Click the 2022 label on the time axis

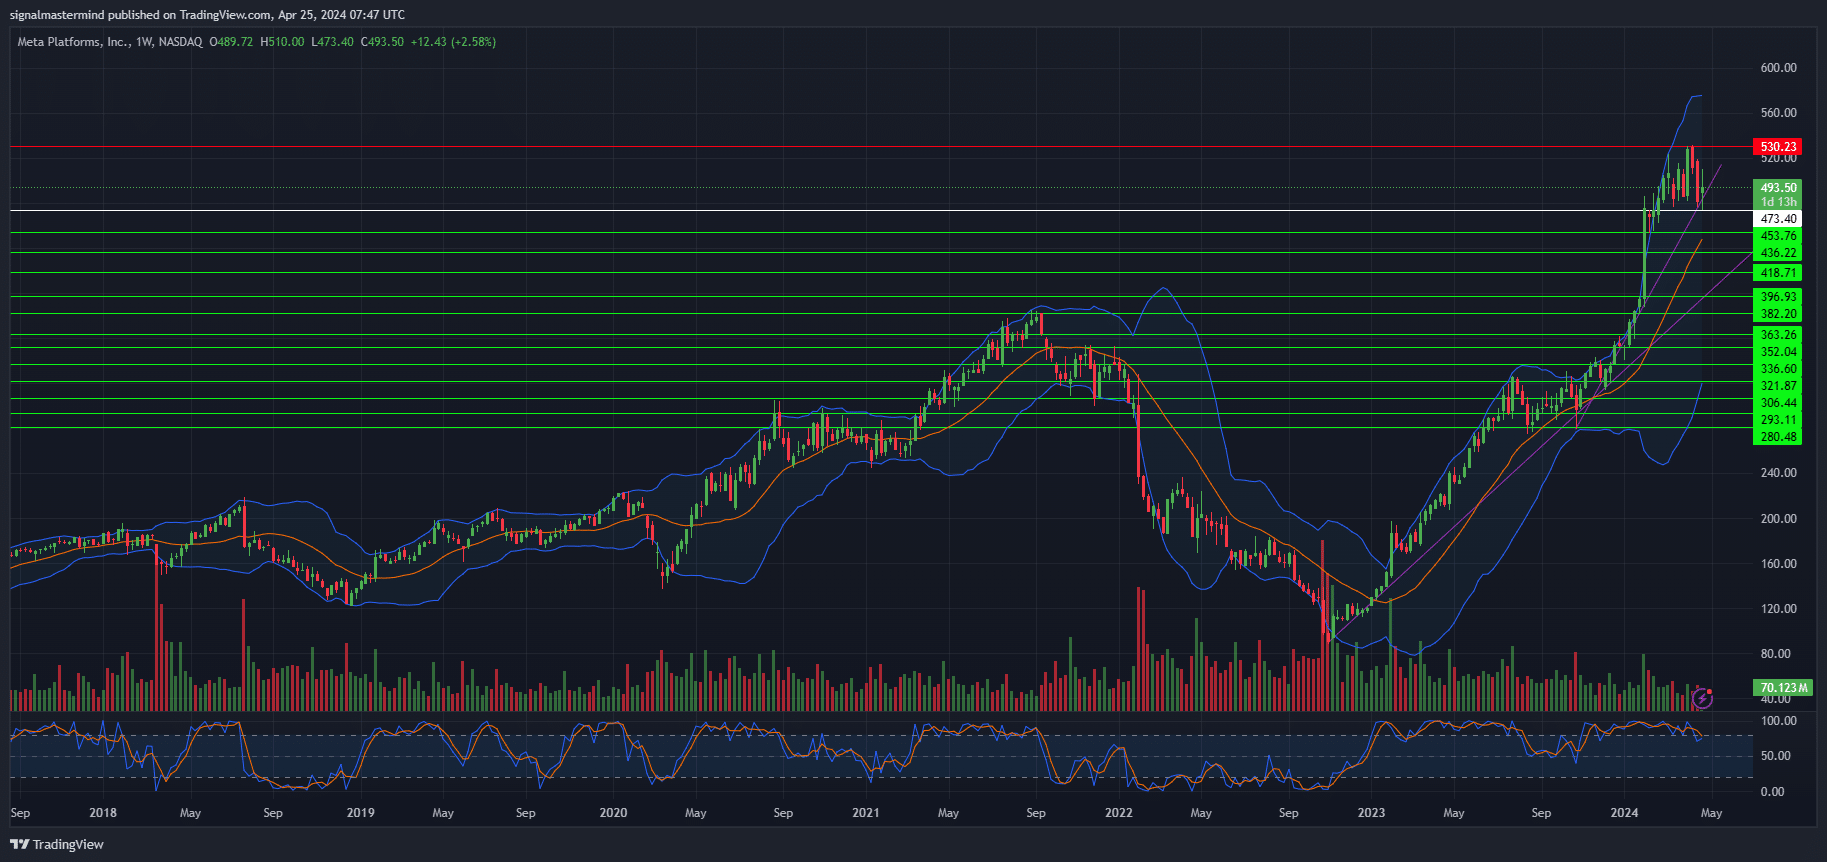(x=1119, y=813)
